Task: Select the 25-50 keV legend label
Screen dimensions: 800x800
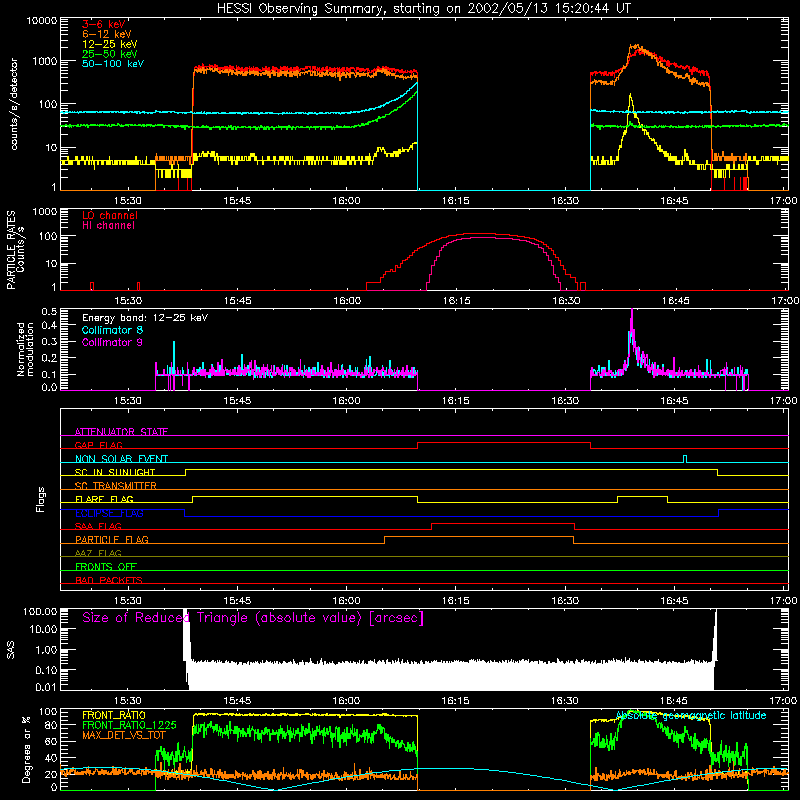Action: coord(110,54)
